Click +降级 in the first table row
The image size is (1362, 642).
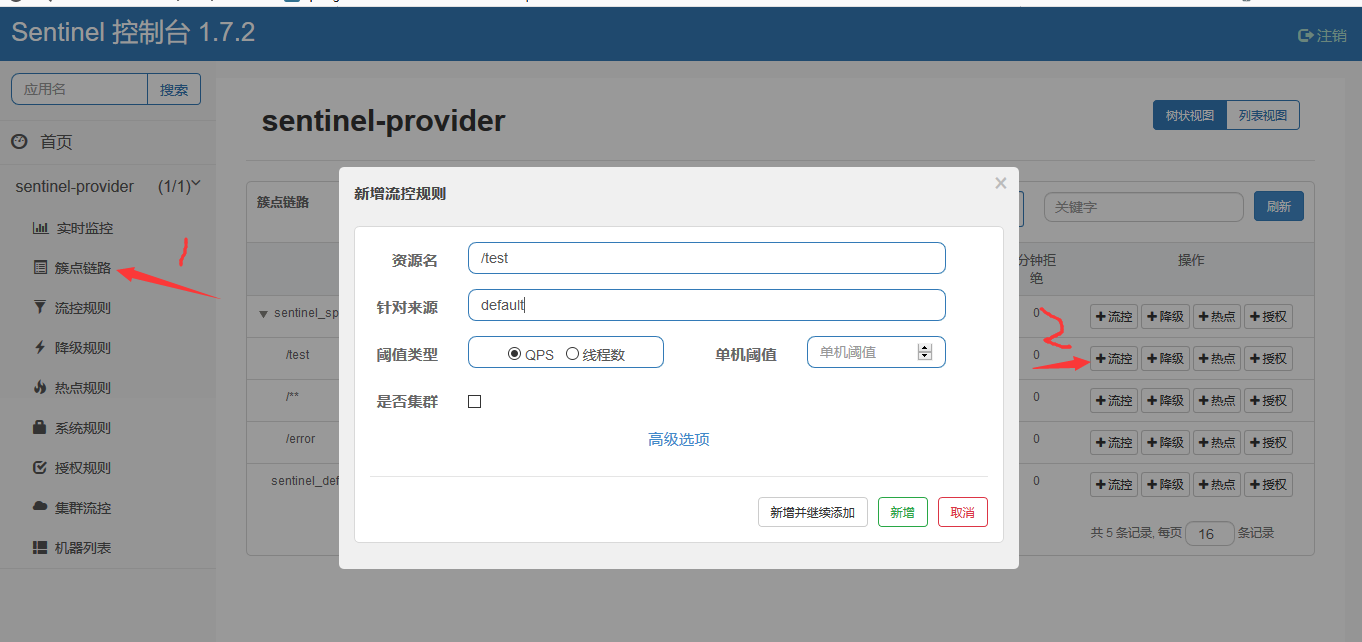click(x=1165, y=317)
